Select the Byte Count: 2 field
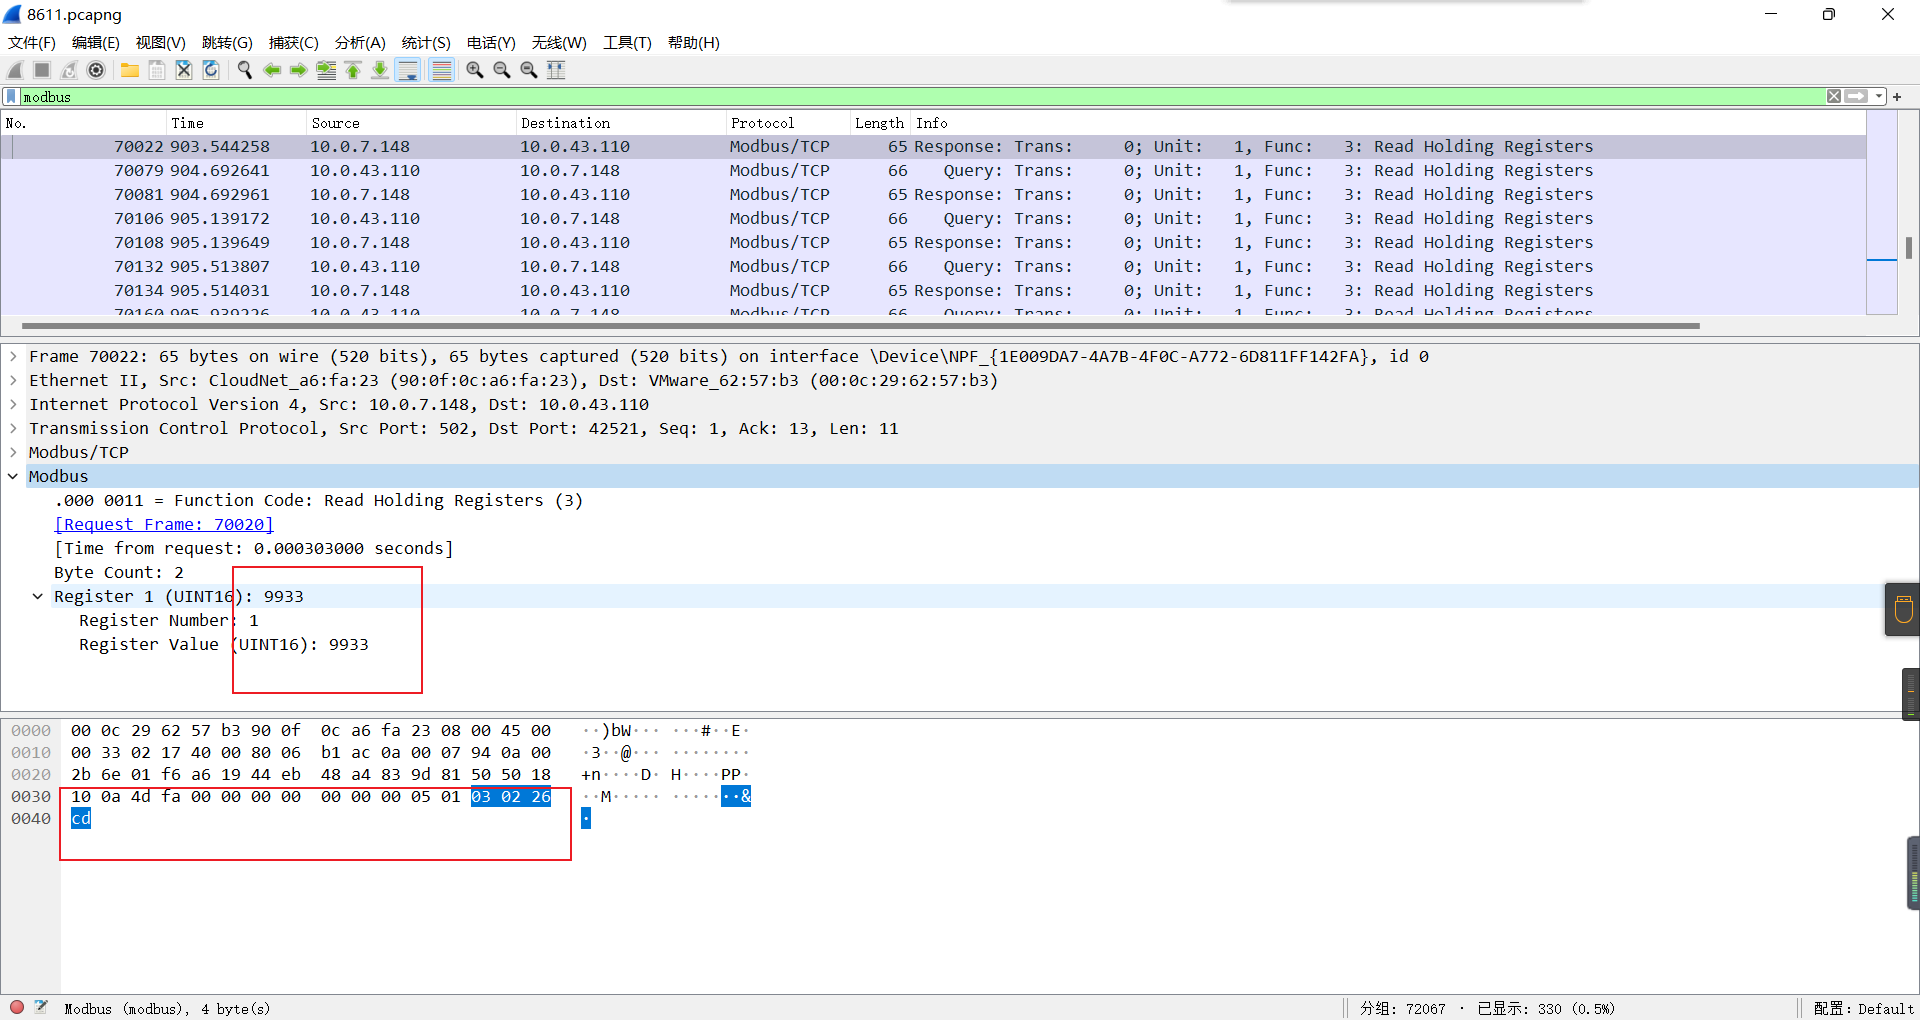The width and height of the screenshot is (1920, 1020). [119, 572]
